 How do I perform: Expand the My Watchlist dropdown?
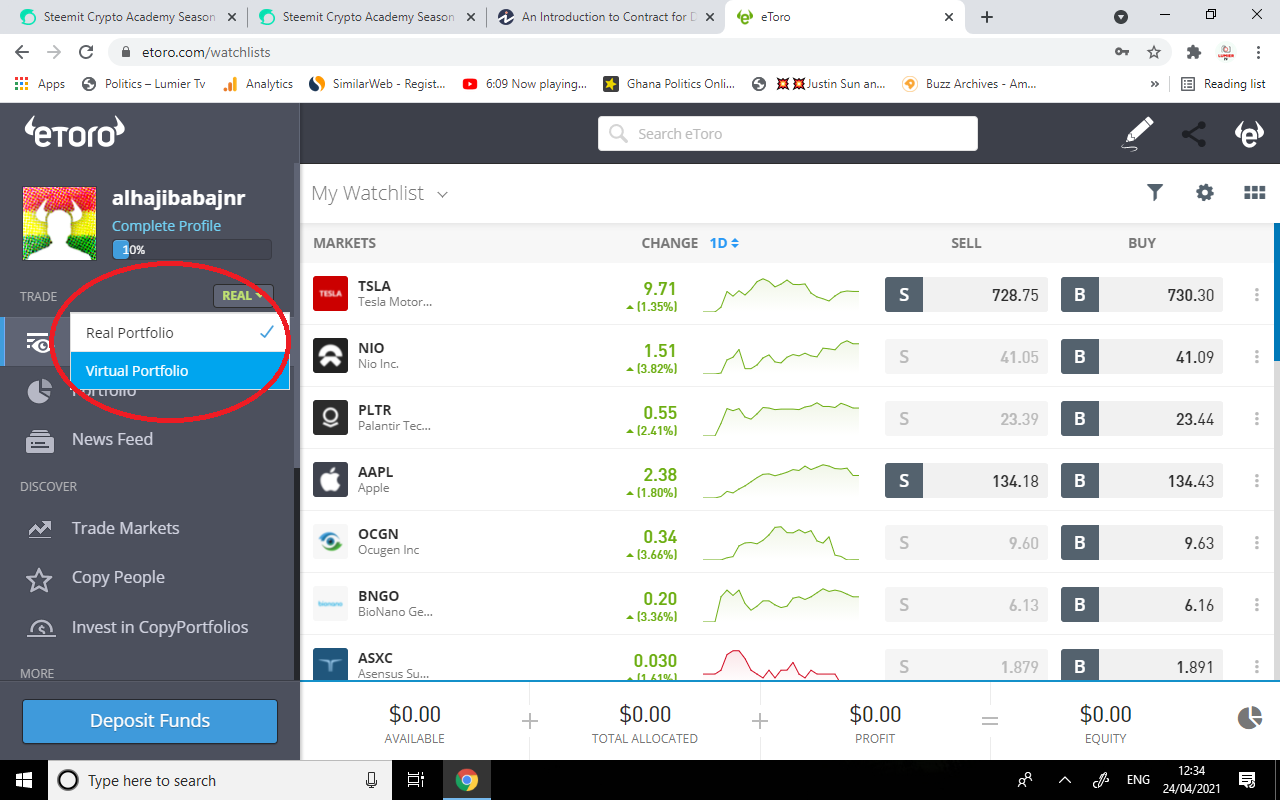point(443,194)
